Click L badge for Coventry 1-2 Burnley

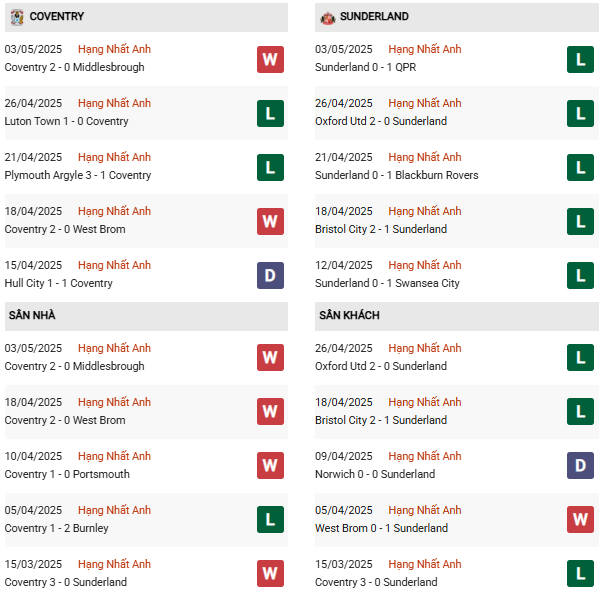tap(270, 520)
